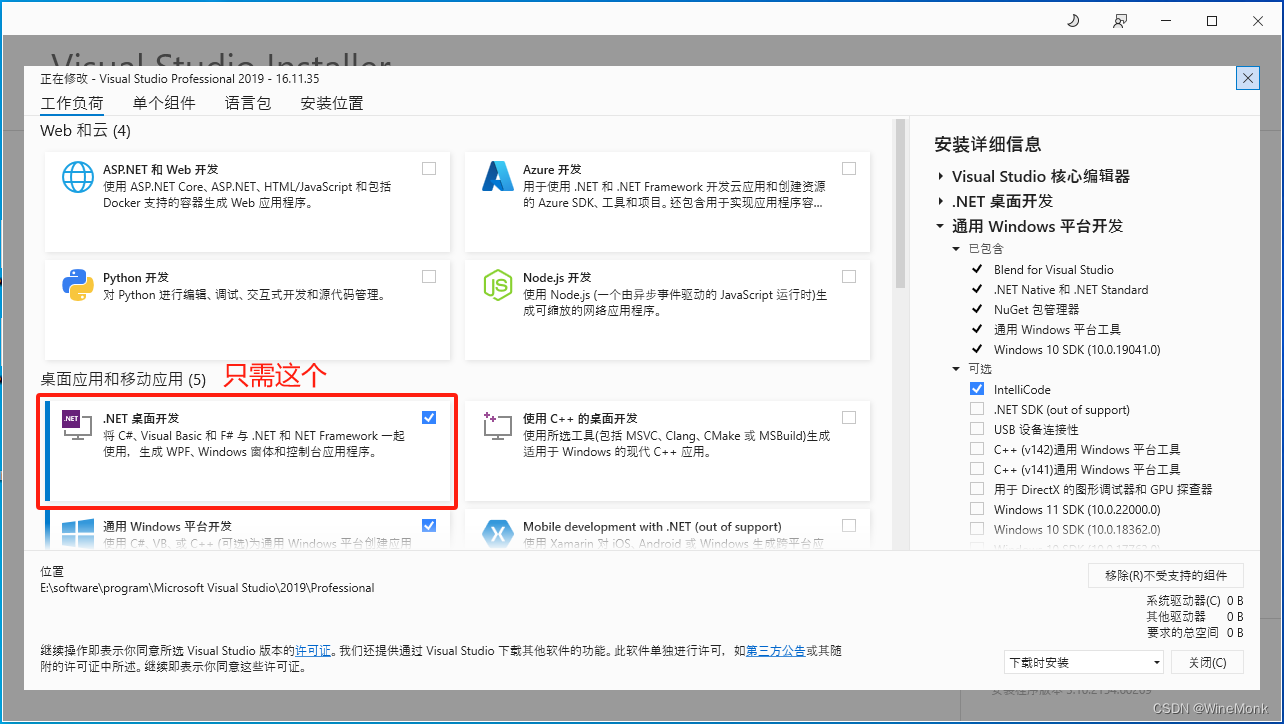Click the Azure development logo icon
The height and width of the screenshot is (724, 1284).
(x=498, y=177)
